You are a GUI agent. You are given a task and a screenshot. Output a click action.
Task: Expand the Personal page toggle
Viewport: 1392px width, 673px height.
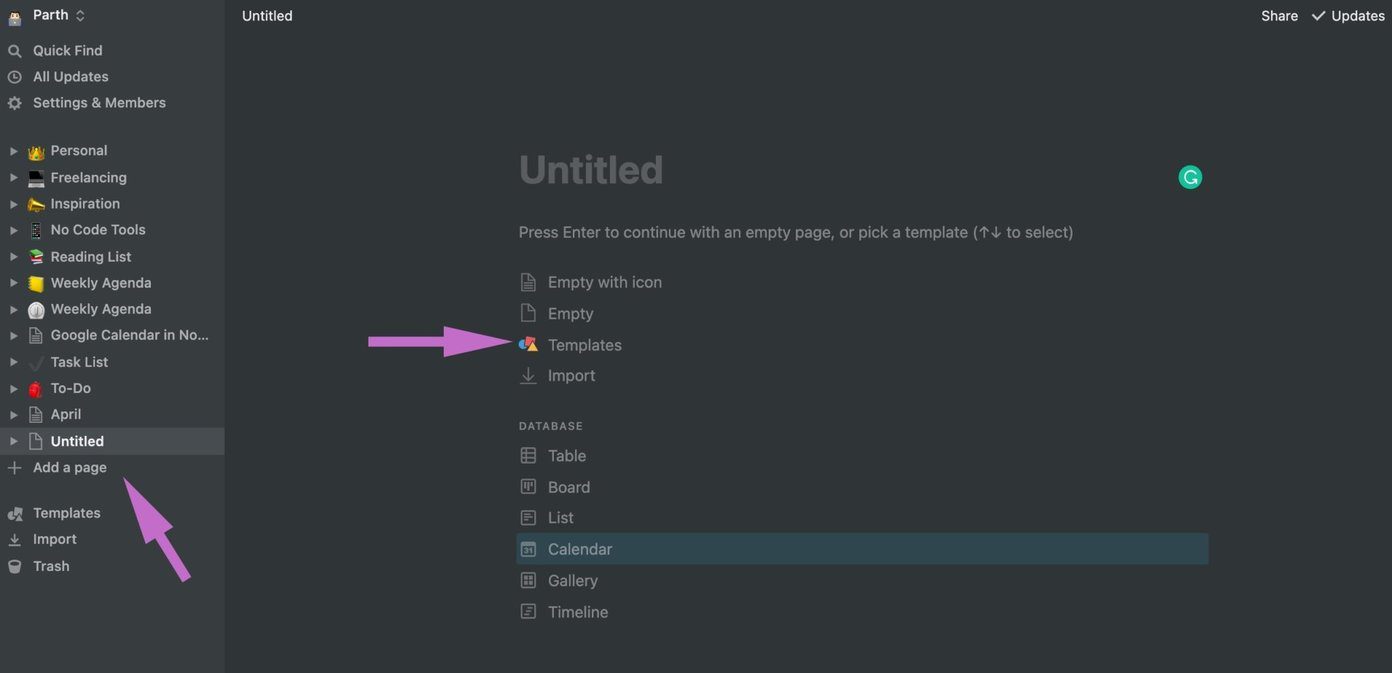14,151
